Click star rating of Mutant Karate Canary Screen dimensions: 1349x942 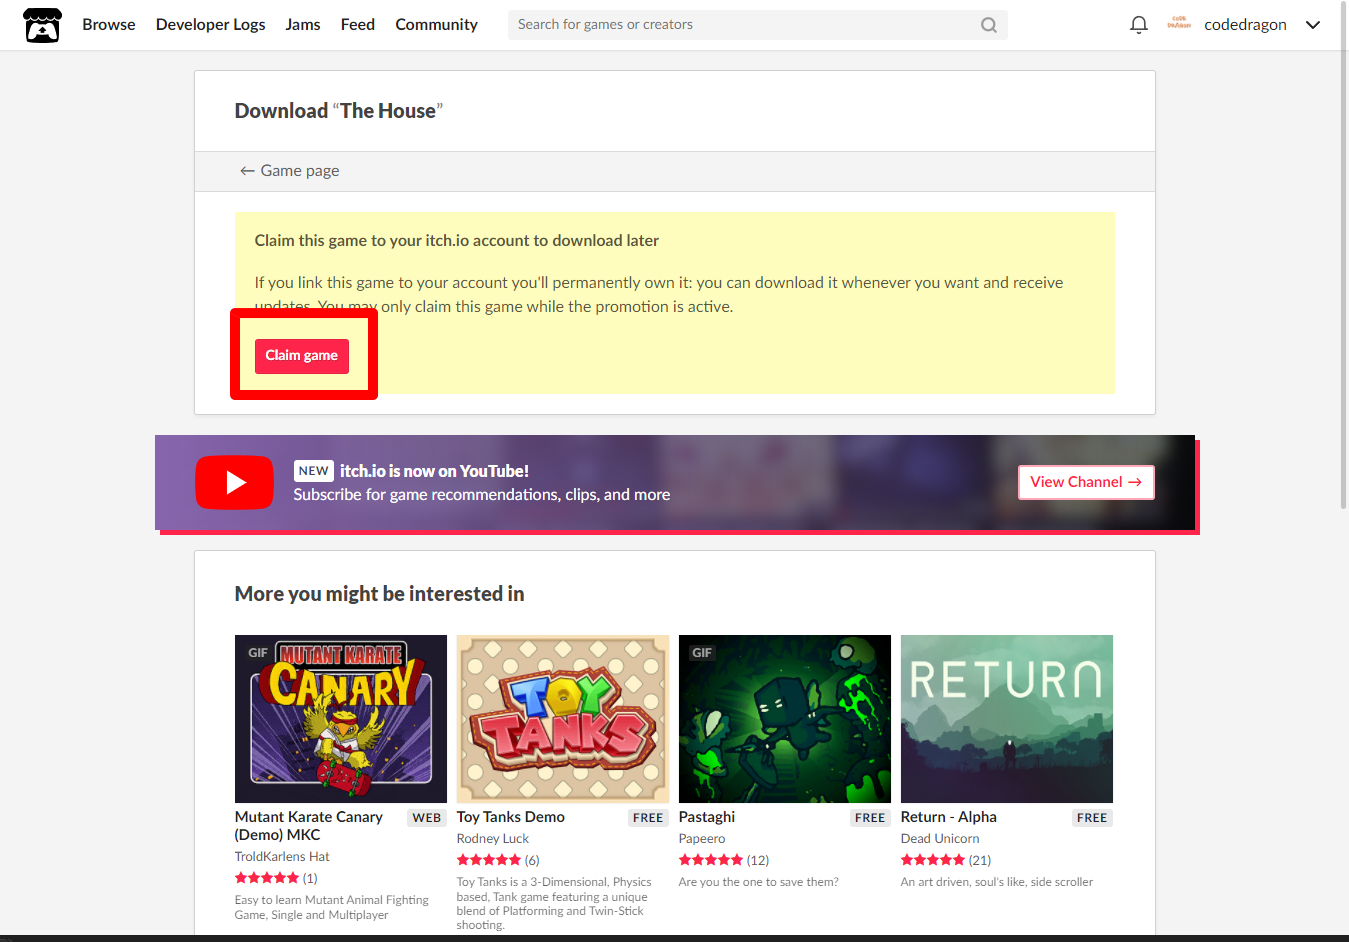(x=267, y=878)
